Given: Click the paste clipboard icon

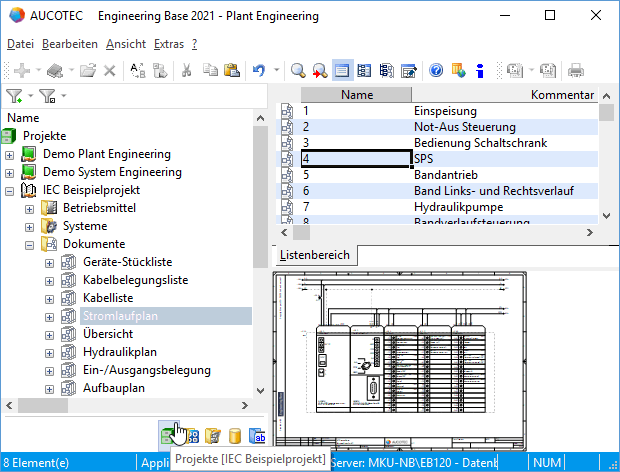Looking at the screenshot, I should [x=232, y=70].
